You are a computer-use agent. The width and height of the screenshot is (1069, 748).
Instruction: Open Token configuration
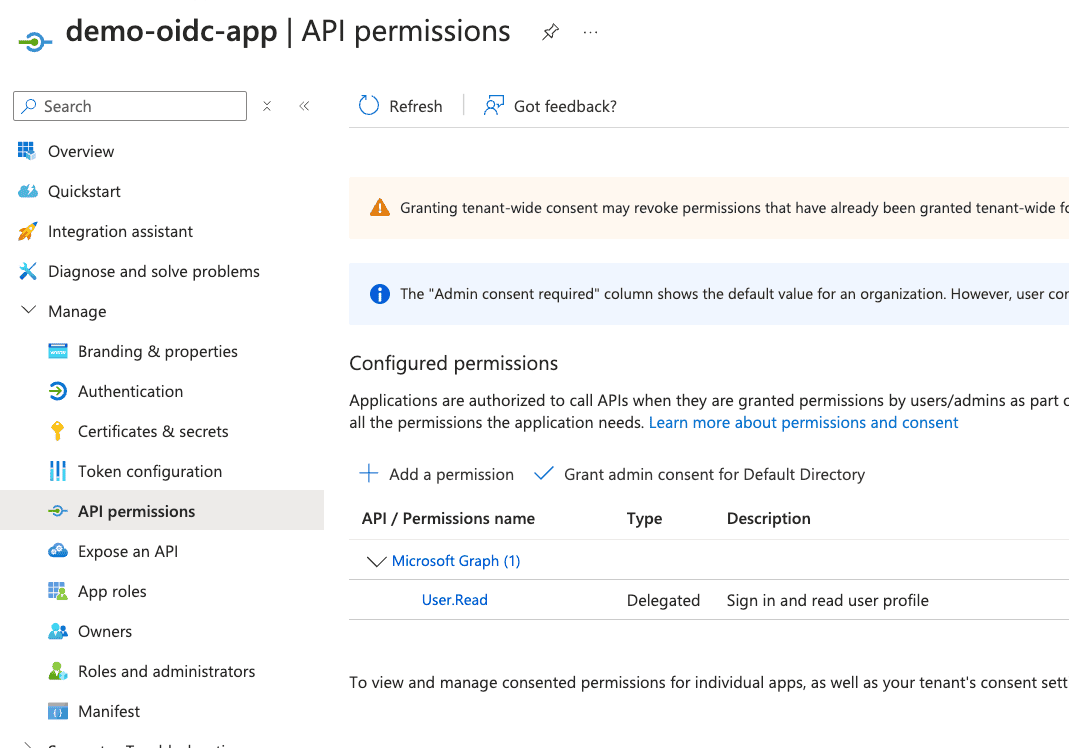[149, 471]
